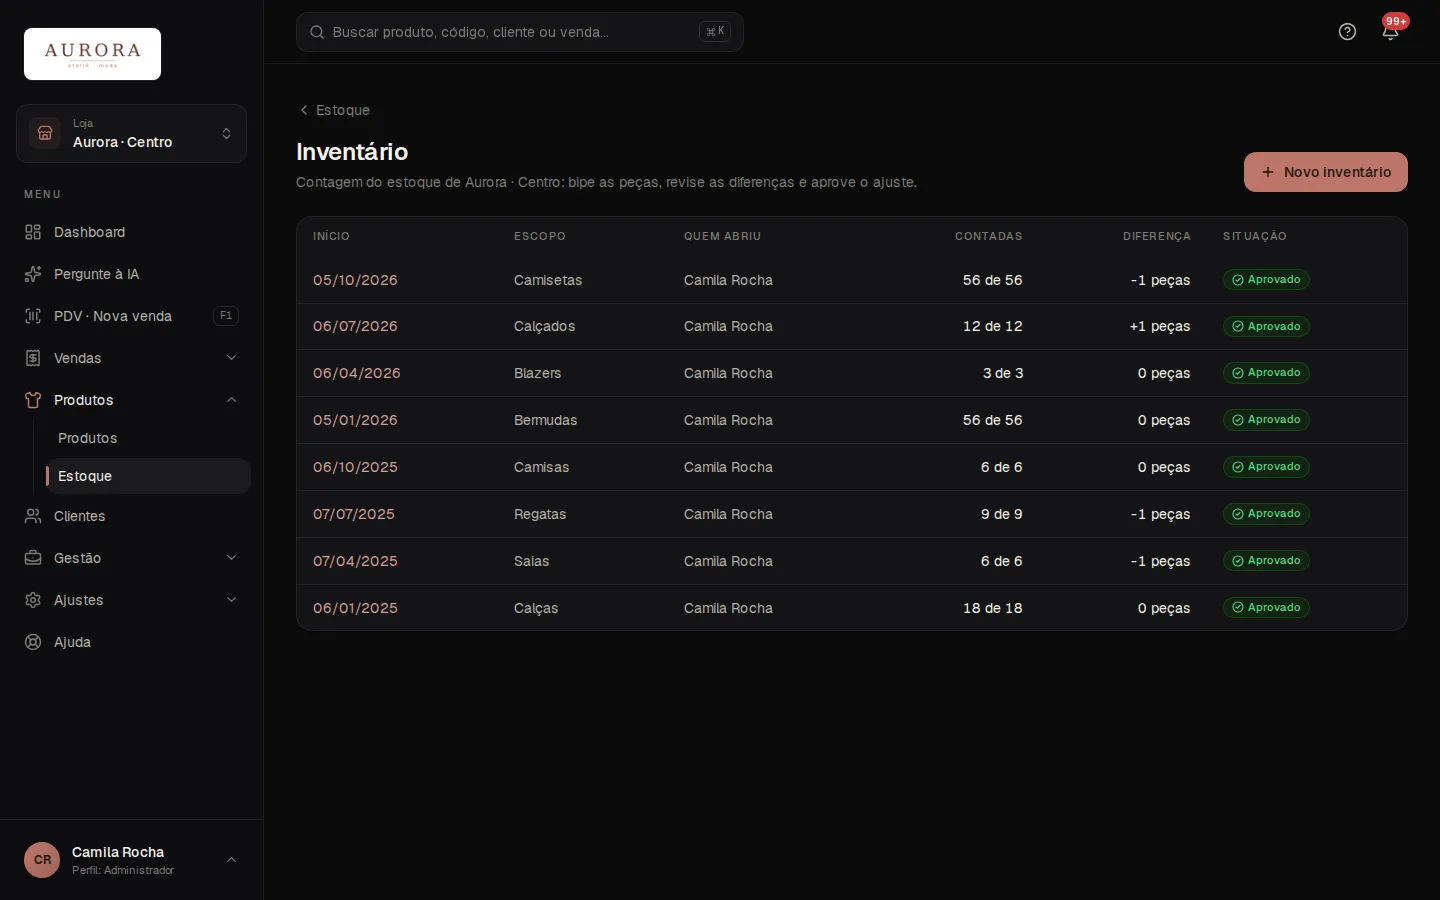Click the Ajustes gear icon
Screen dimensions: 1440x900
pos(33,600)
